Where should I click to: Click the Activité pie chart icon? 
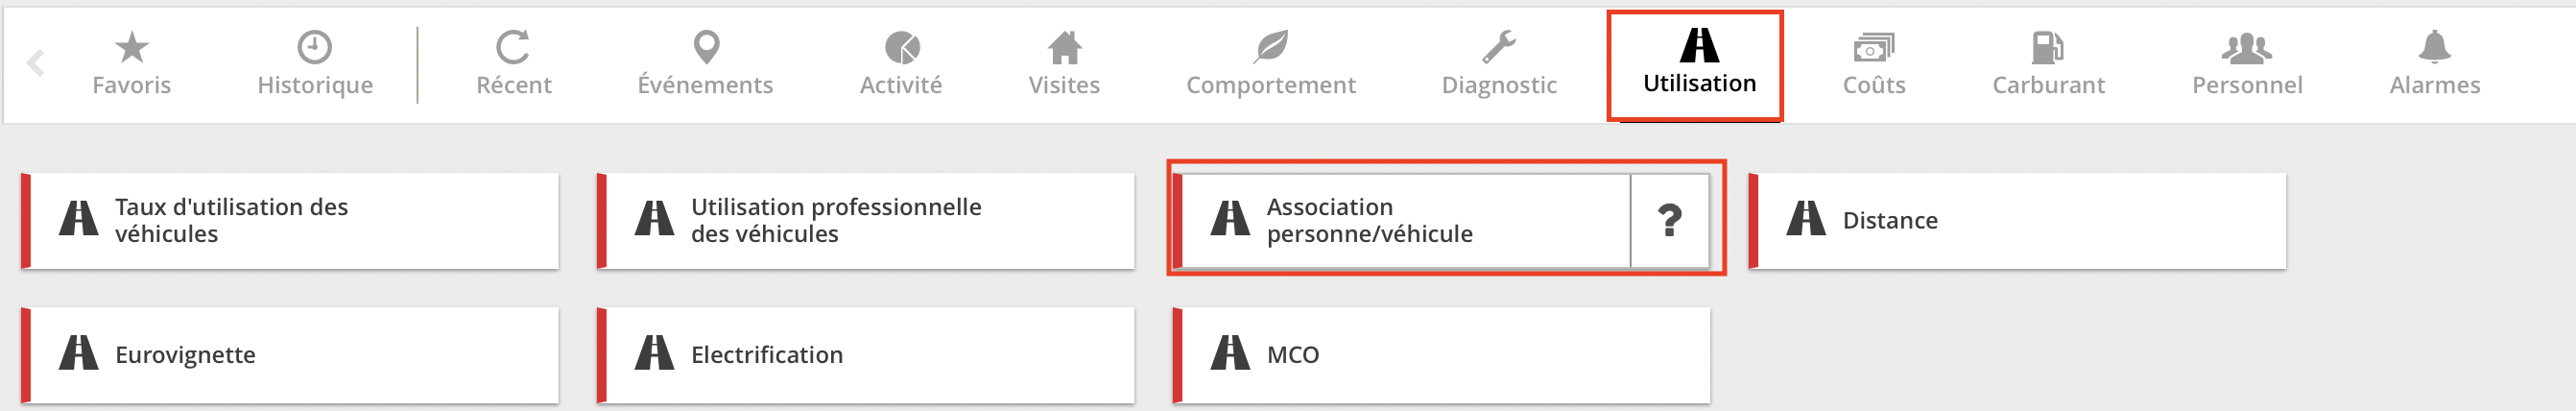tap(901, 46)
